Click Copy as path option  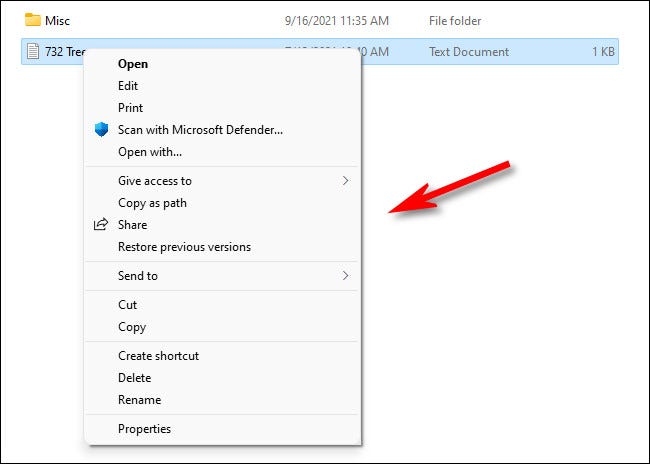152,203
